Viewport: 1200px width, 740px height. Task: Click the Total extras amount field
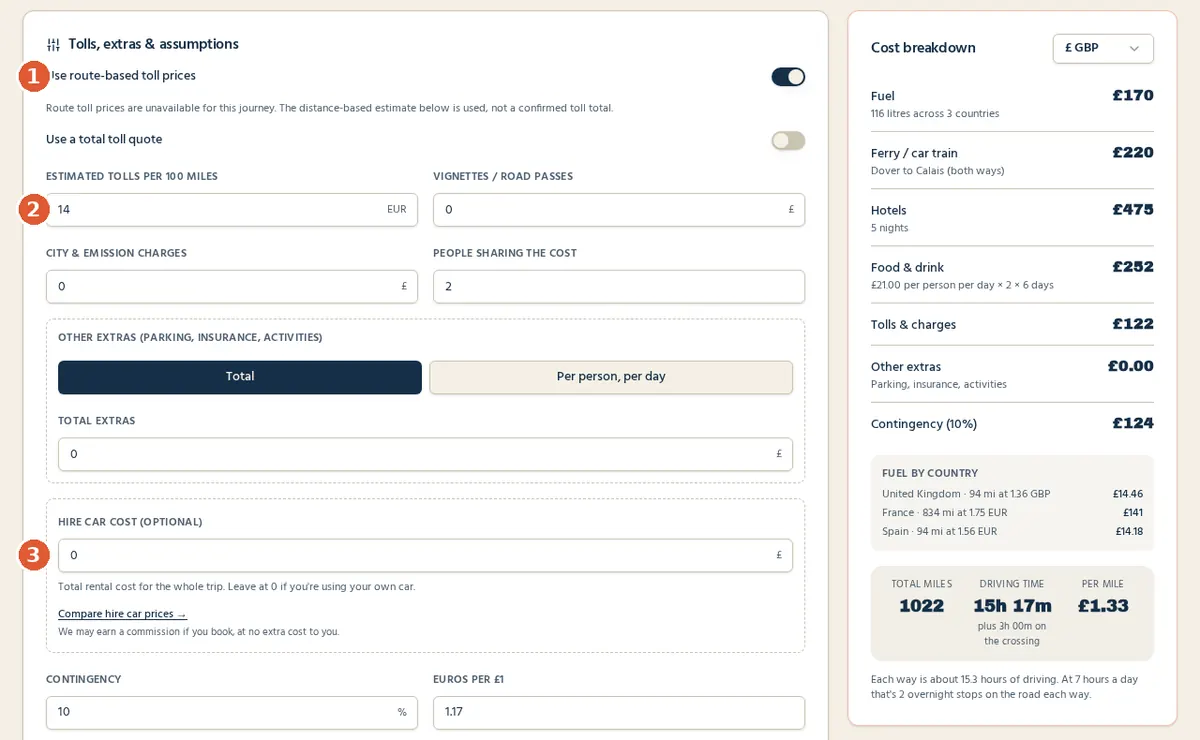point(425,454)
